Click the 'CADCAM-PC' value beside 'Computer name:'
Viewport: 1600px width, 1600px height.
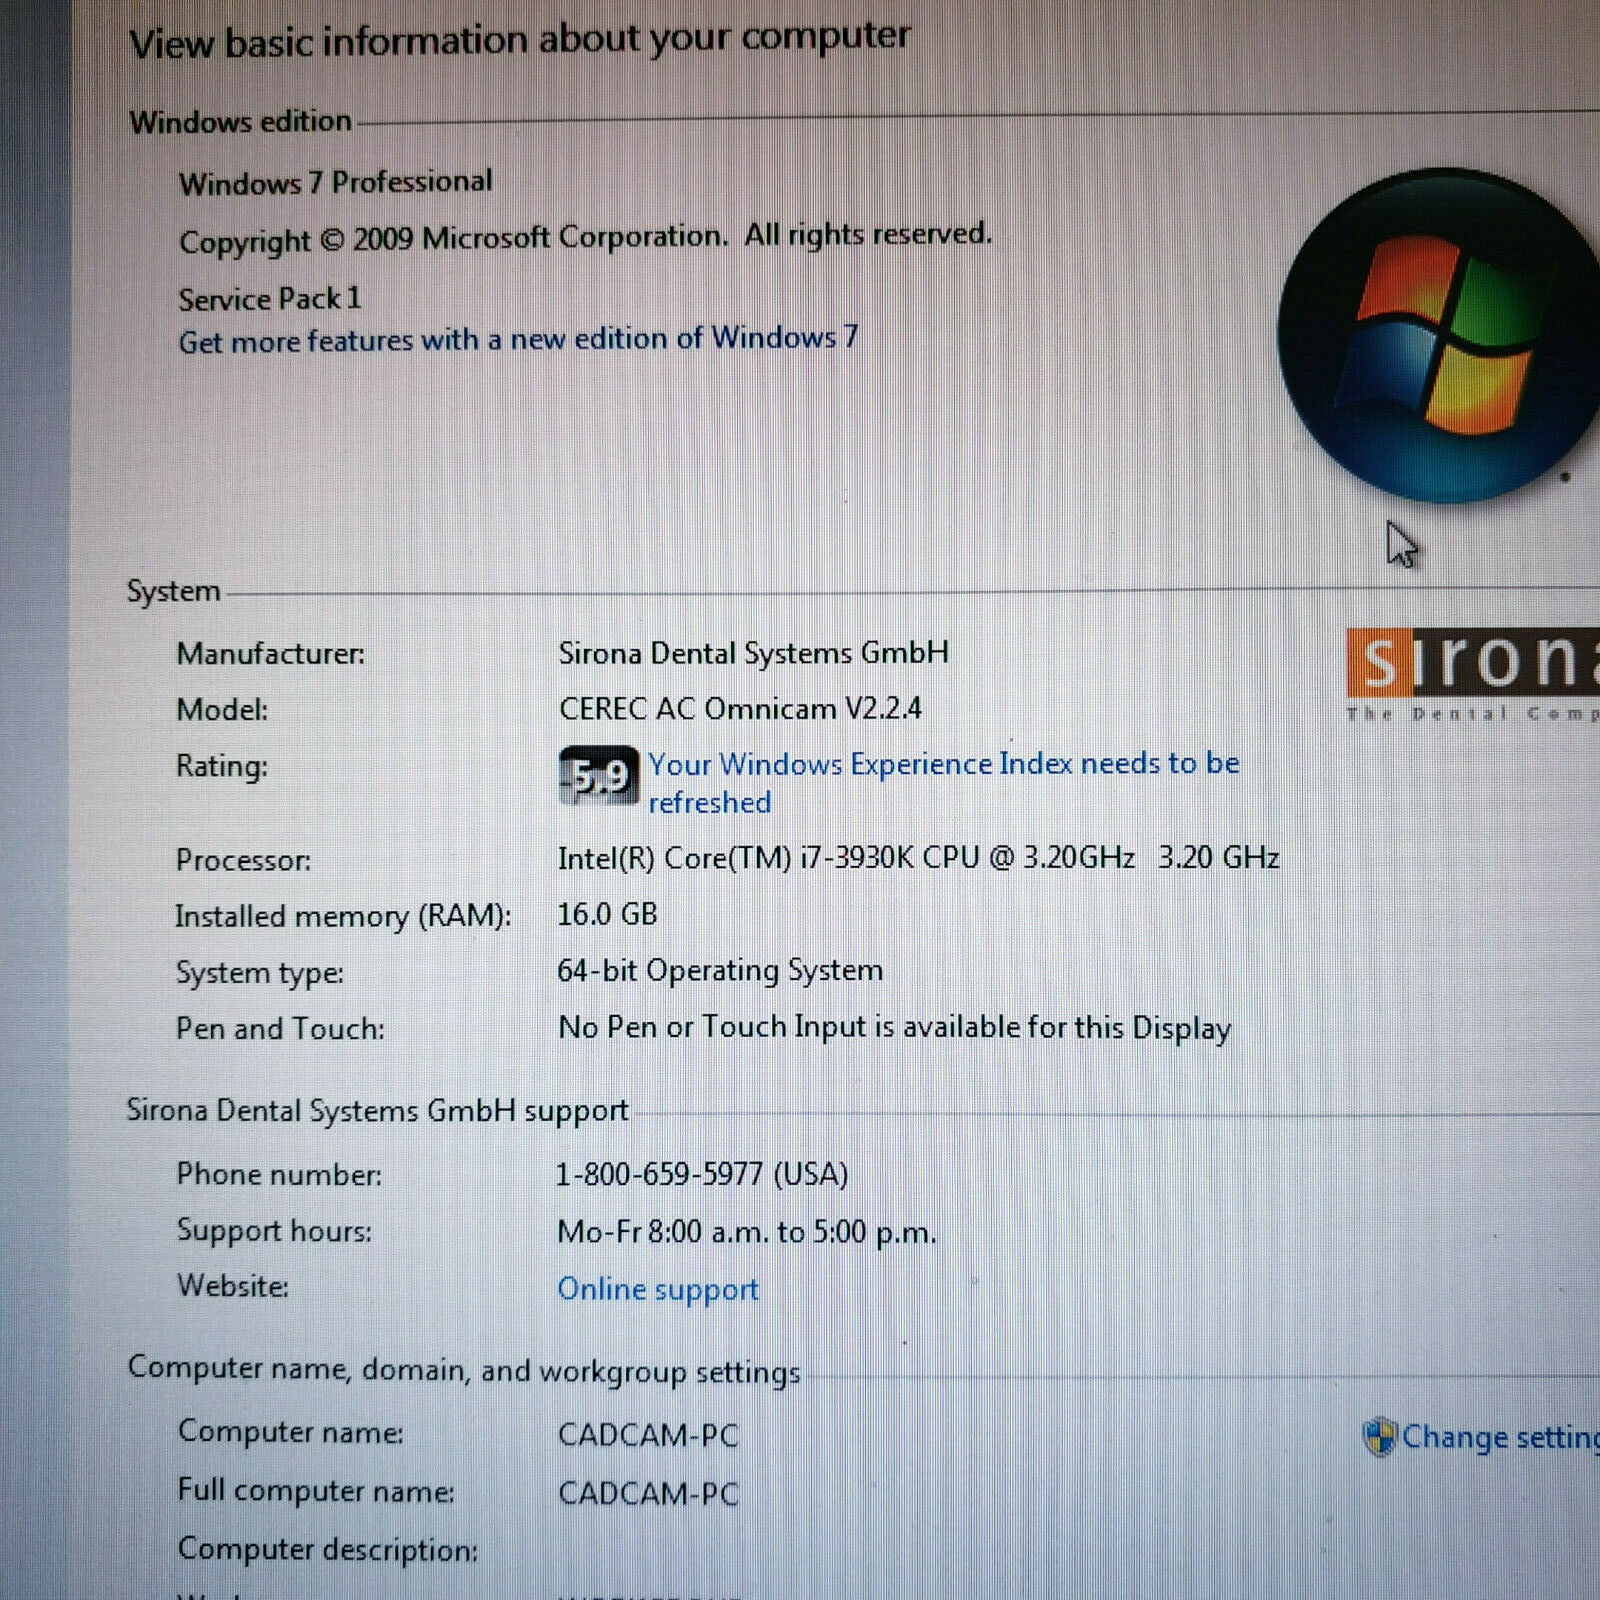click(648, 1435)
